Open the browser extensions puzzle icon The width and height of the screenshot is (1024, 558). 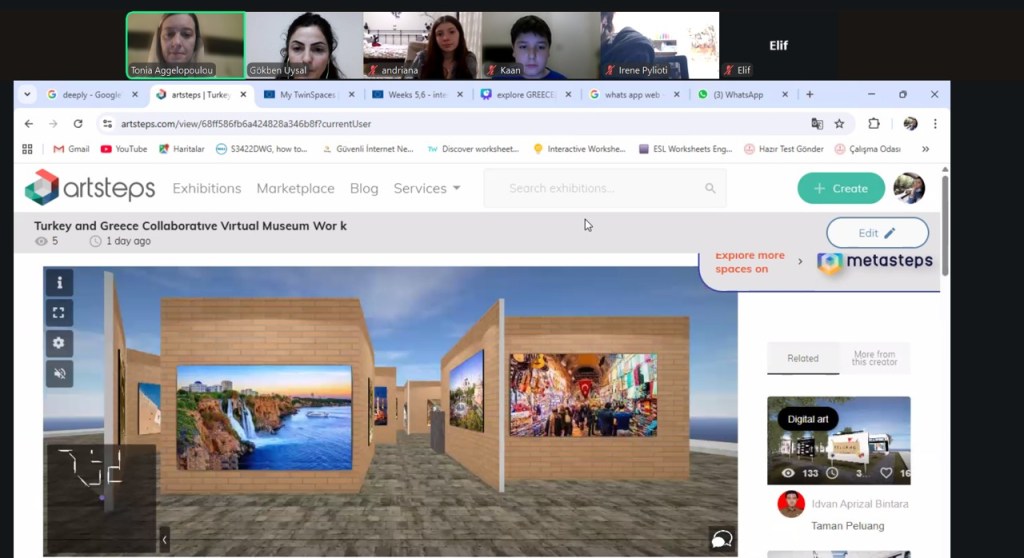click(873, 124)
